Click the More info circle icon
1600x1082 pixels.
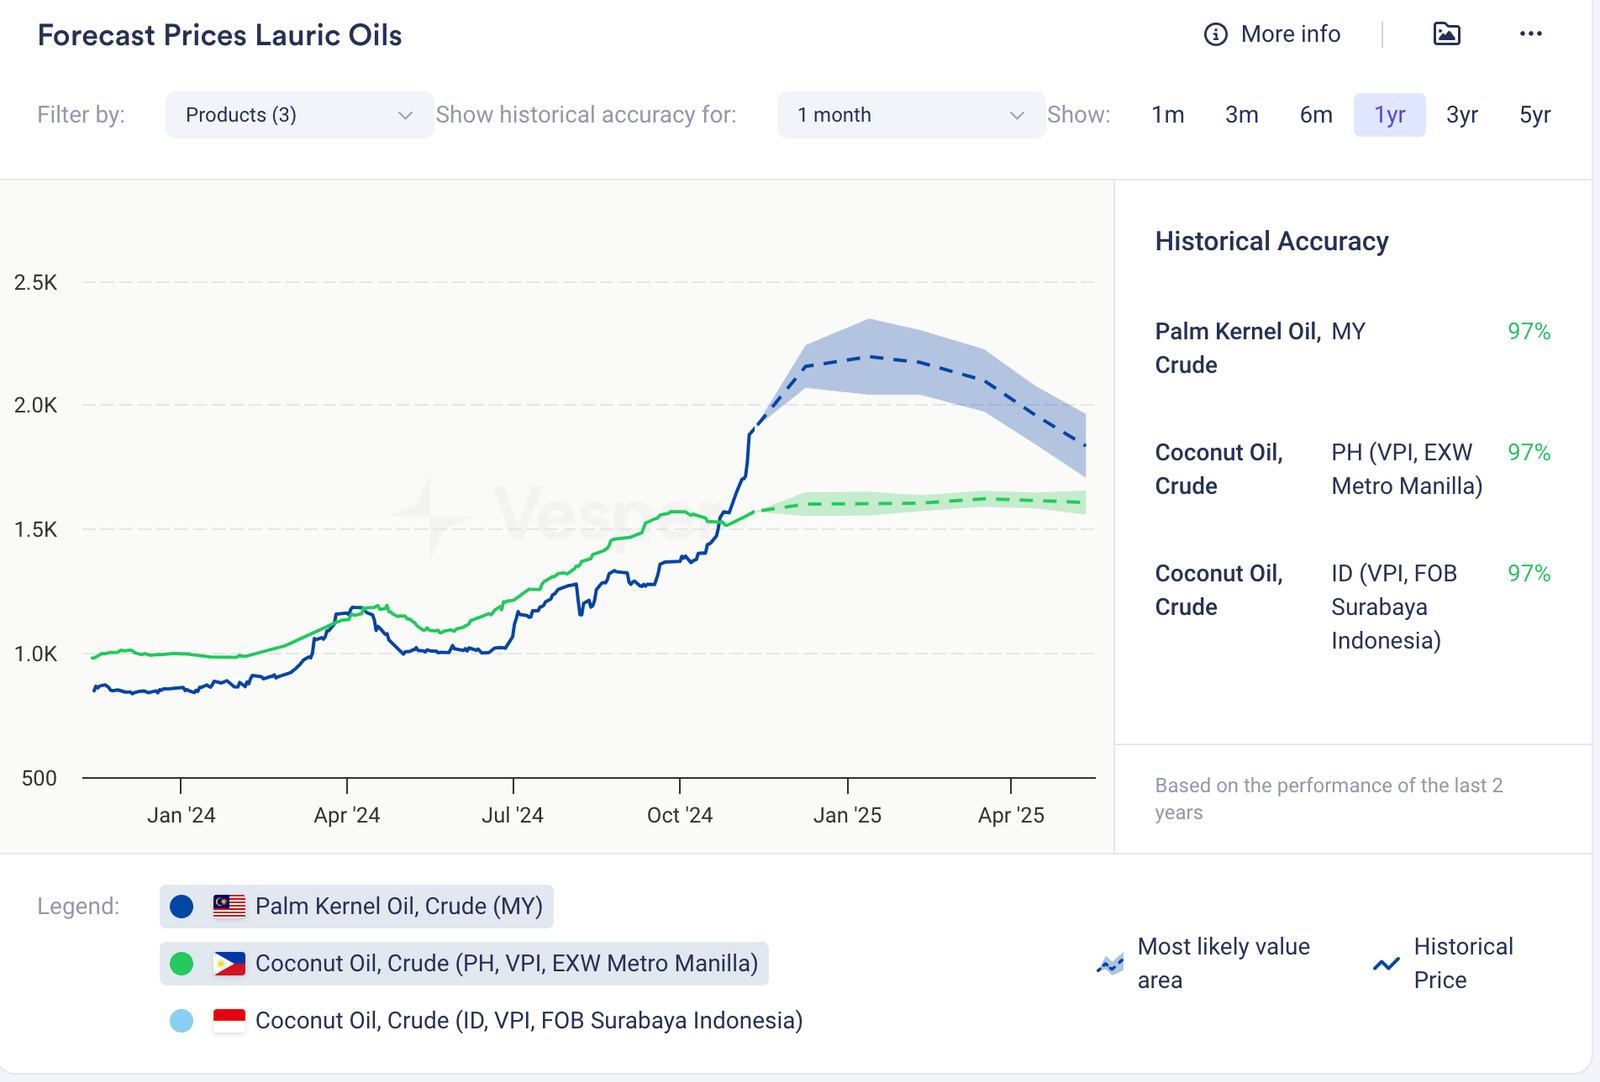click(1215, 35)
